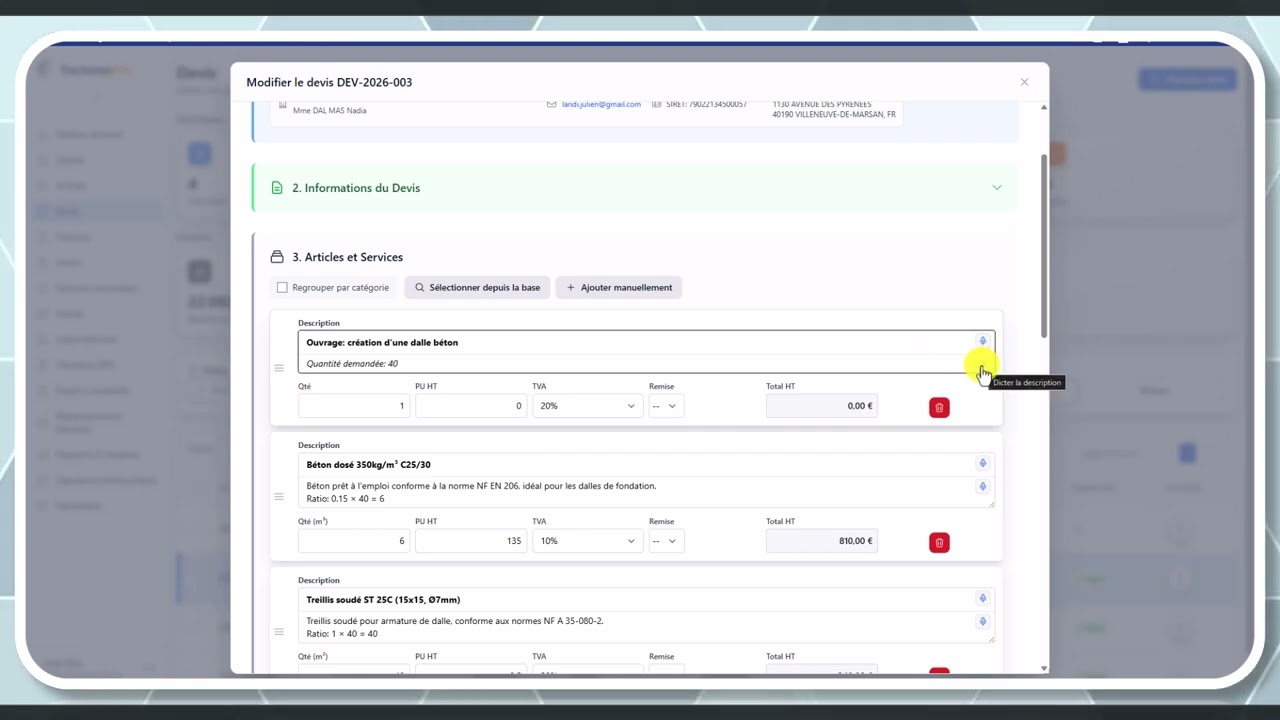The image size is (1280, 720).
Task: Click the Total HT 810,00 € field
Action: [x=822, y=541]
